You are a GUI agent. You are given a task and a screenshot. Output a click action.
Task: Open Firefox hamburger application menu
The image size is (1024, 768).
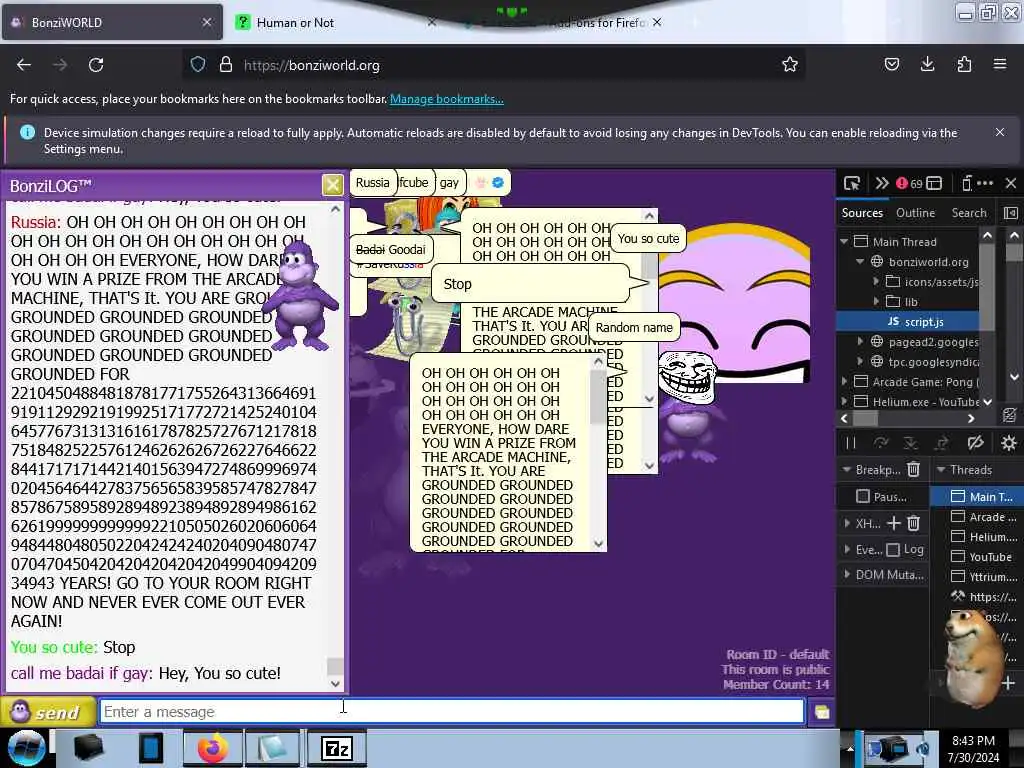coord(1000,64)
